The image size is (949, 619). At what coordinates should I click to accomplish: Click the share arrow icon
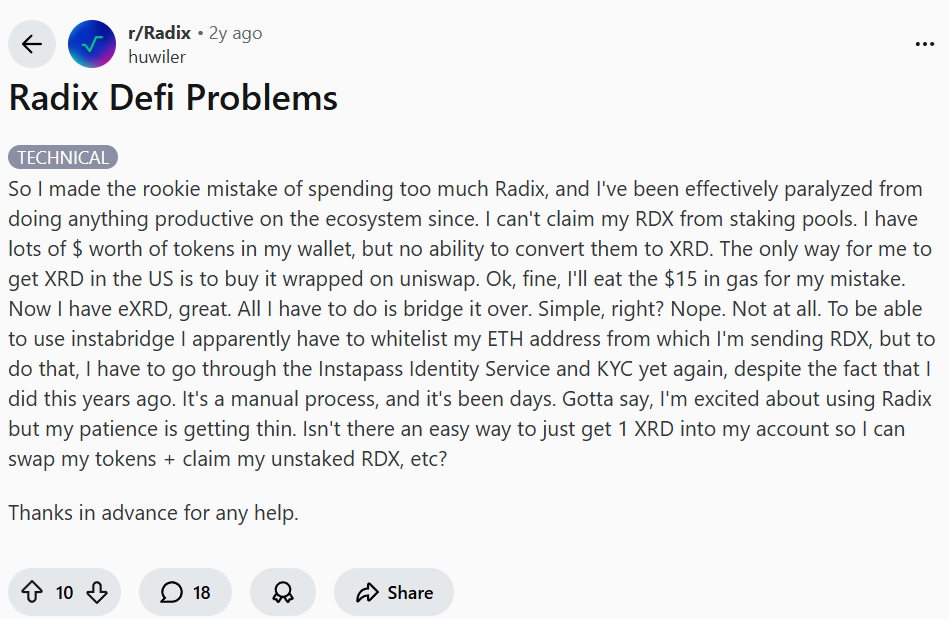(x=366, y=593)
